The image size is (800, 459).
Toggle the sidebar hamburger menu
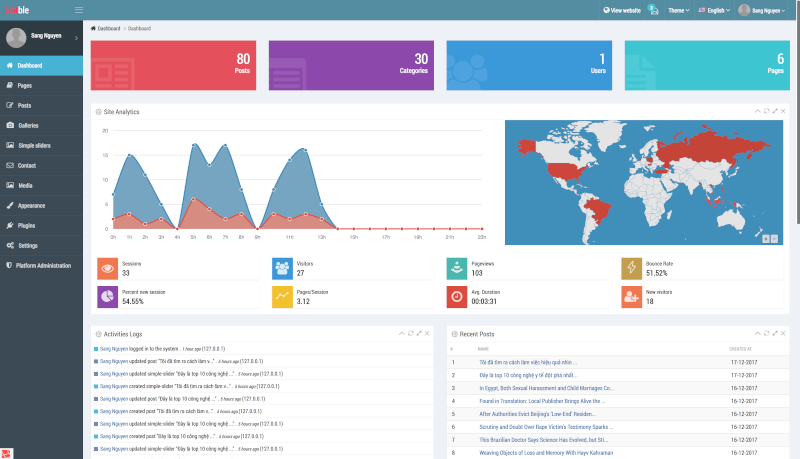pyautogui.click(x=79, y=9)
